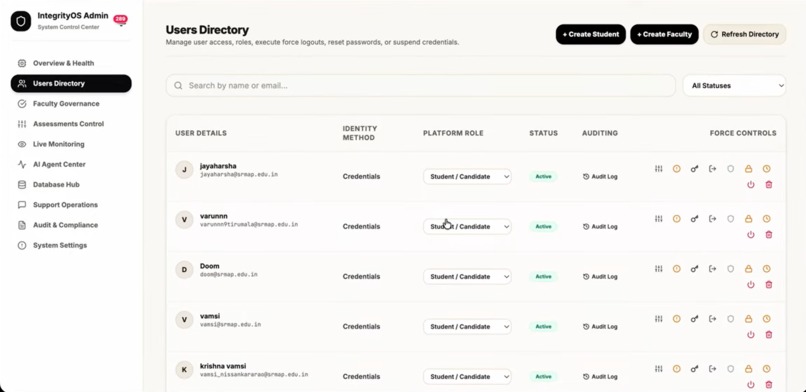The width and height of the screenshot is (806, 392).
Task: Click the Create Student button
Action: tap(591, 34)
